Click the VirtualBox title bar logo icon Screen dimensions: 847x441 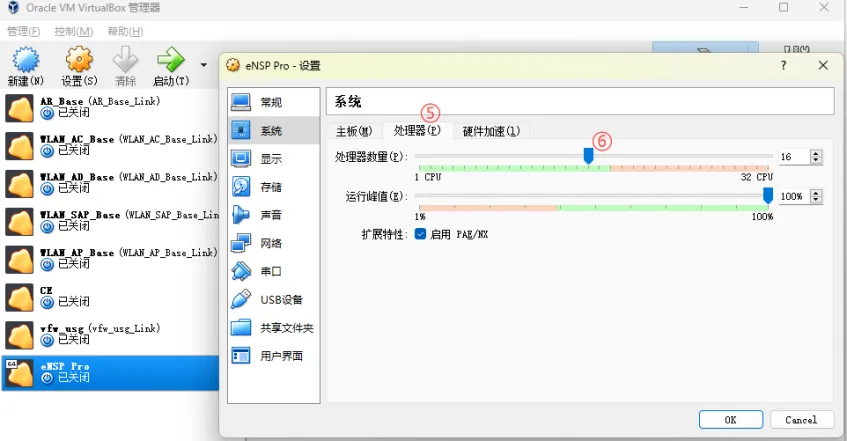(x=14, y=8)
